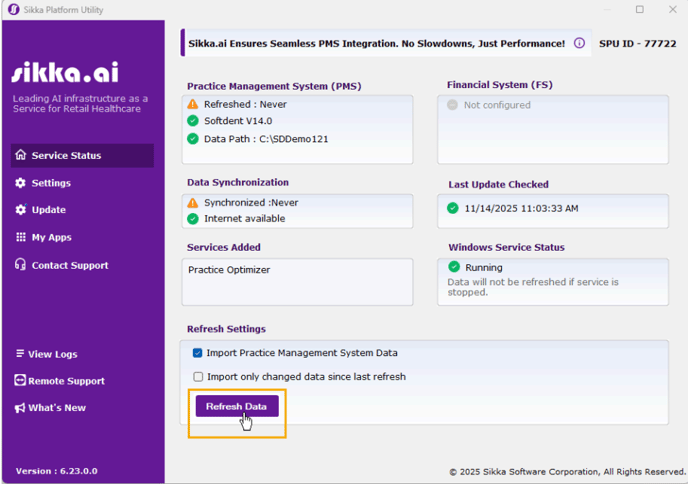Click the green check beside Internet available
Viewport: 688px width, 484px height.
[193, 218]
